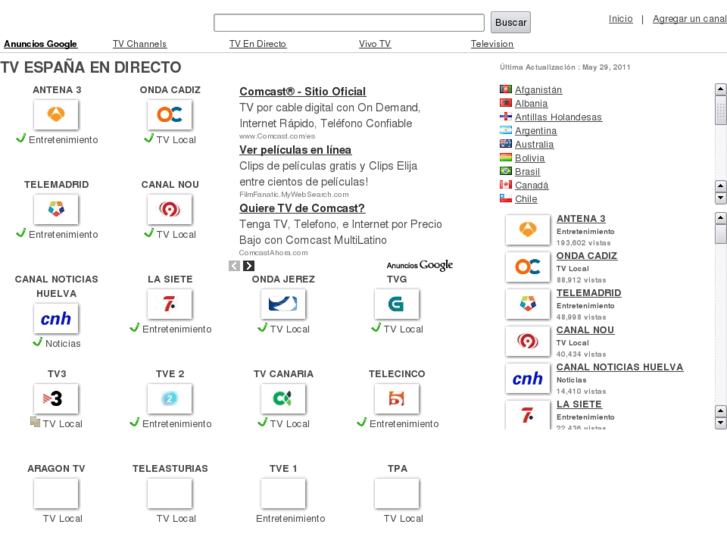Image resolution: width=727 pixels, height=545 pixels.
Task: Click the search text field
Action: pyautogui.click(x=349, y=23)
